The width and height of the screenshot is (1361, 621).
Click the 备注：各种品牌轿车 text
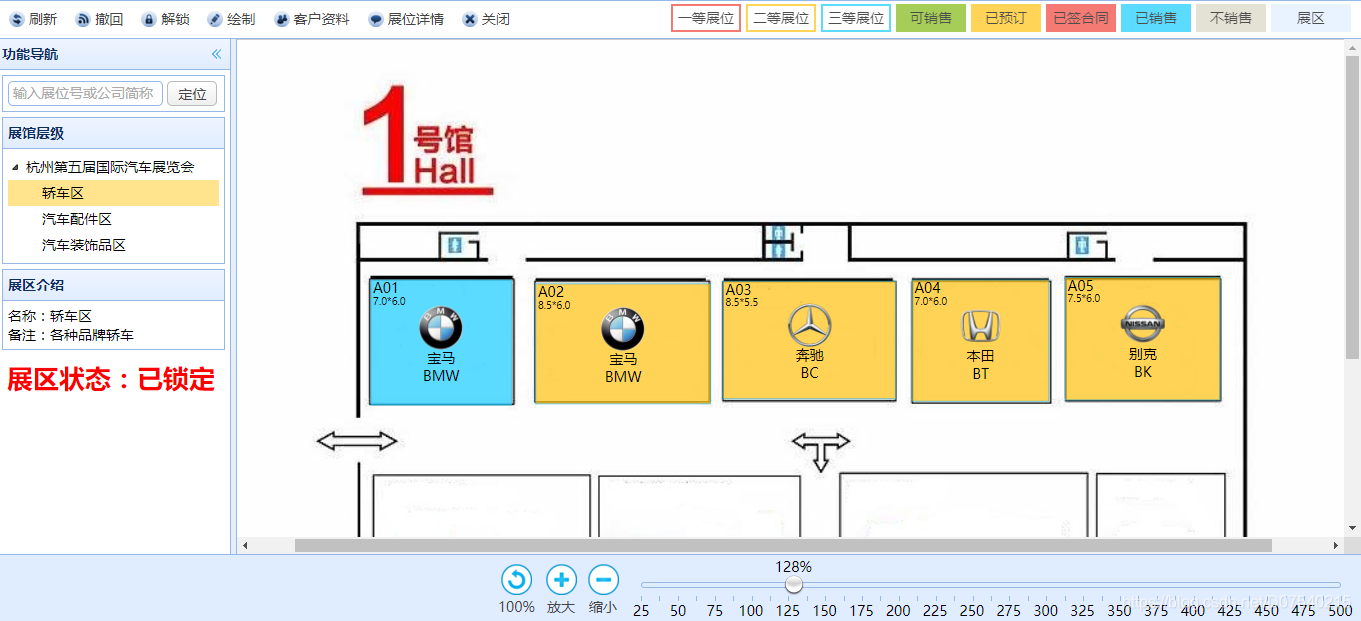pyautogui.click(x=71, y=335)
